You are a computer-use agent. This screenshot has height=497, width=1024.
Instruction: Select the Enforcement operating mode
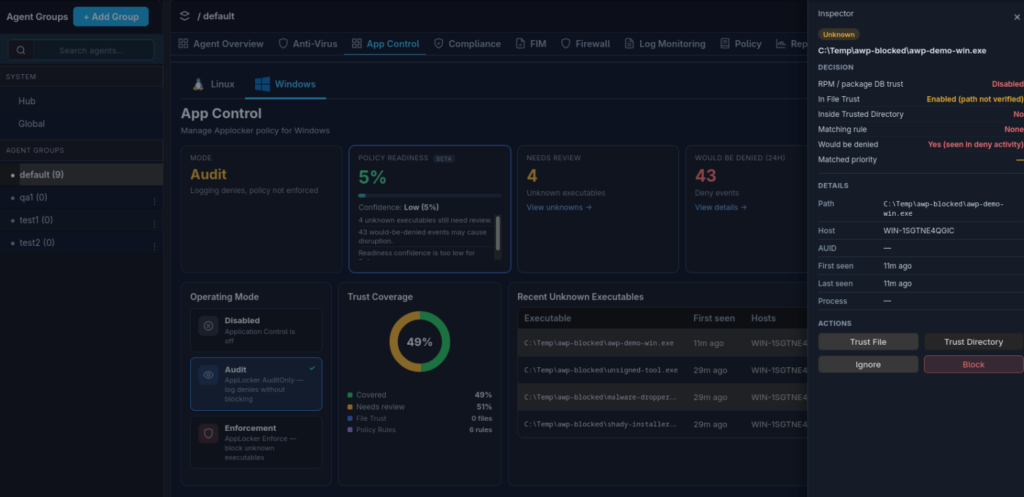click(x=256, y=442)
